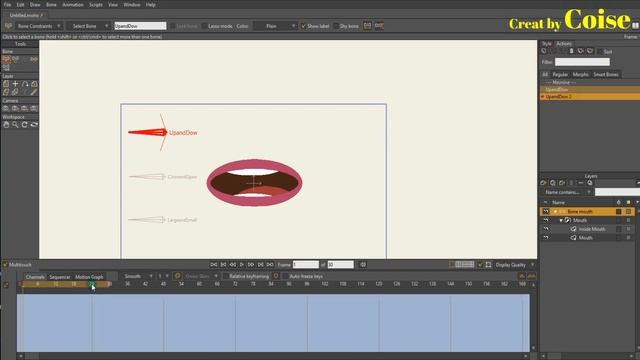Select the Eyedropper layer tool
This screenshot has height=360, width=640.
click(x=34, y=92)
